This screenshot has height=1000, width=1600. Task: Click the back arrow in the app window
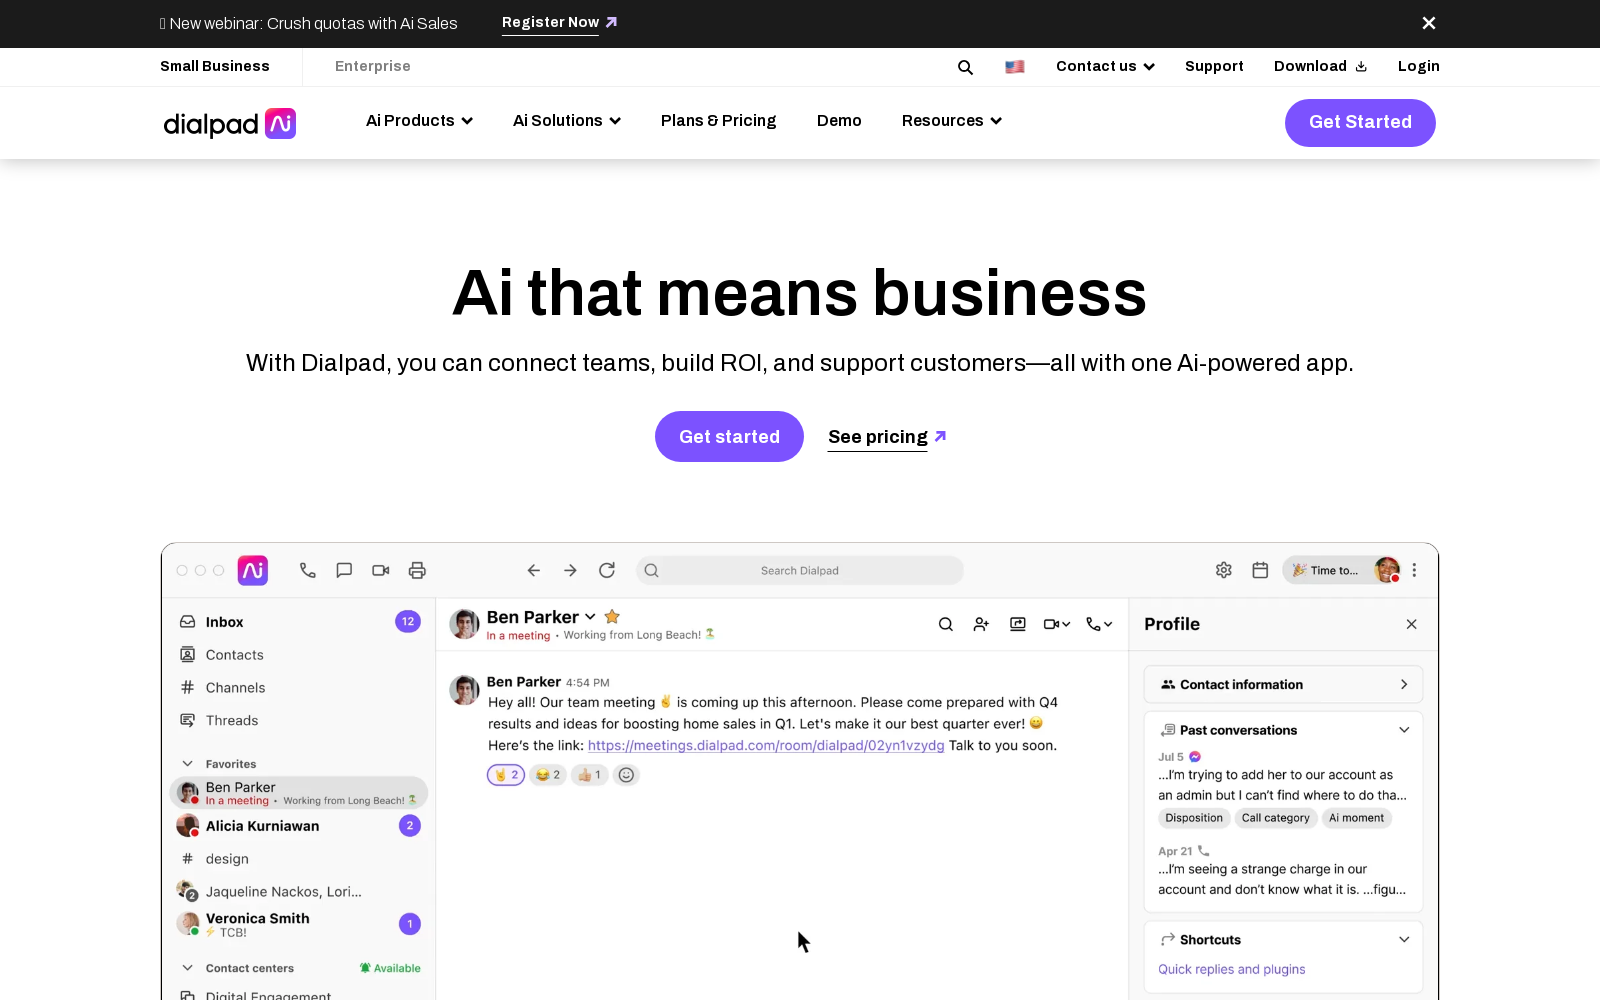click(534, 570)
